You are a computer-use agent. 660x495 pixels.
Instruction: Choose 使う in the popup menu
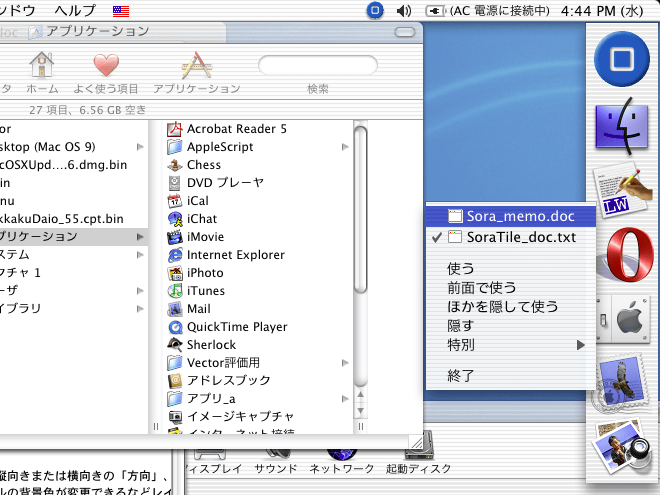pyautogui.click(x=460, y=269)
